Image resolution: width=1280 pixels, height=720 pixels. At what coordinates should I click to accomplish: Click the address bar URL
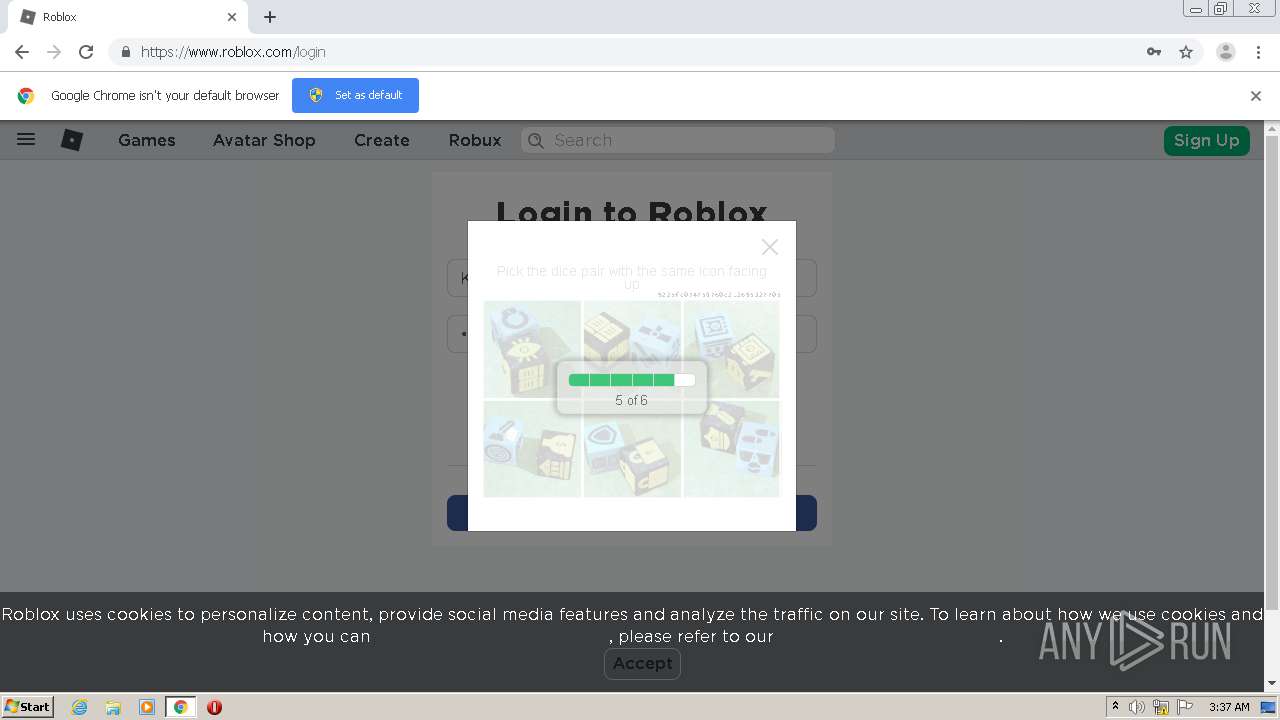(233, 52)
